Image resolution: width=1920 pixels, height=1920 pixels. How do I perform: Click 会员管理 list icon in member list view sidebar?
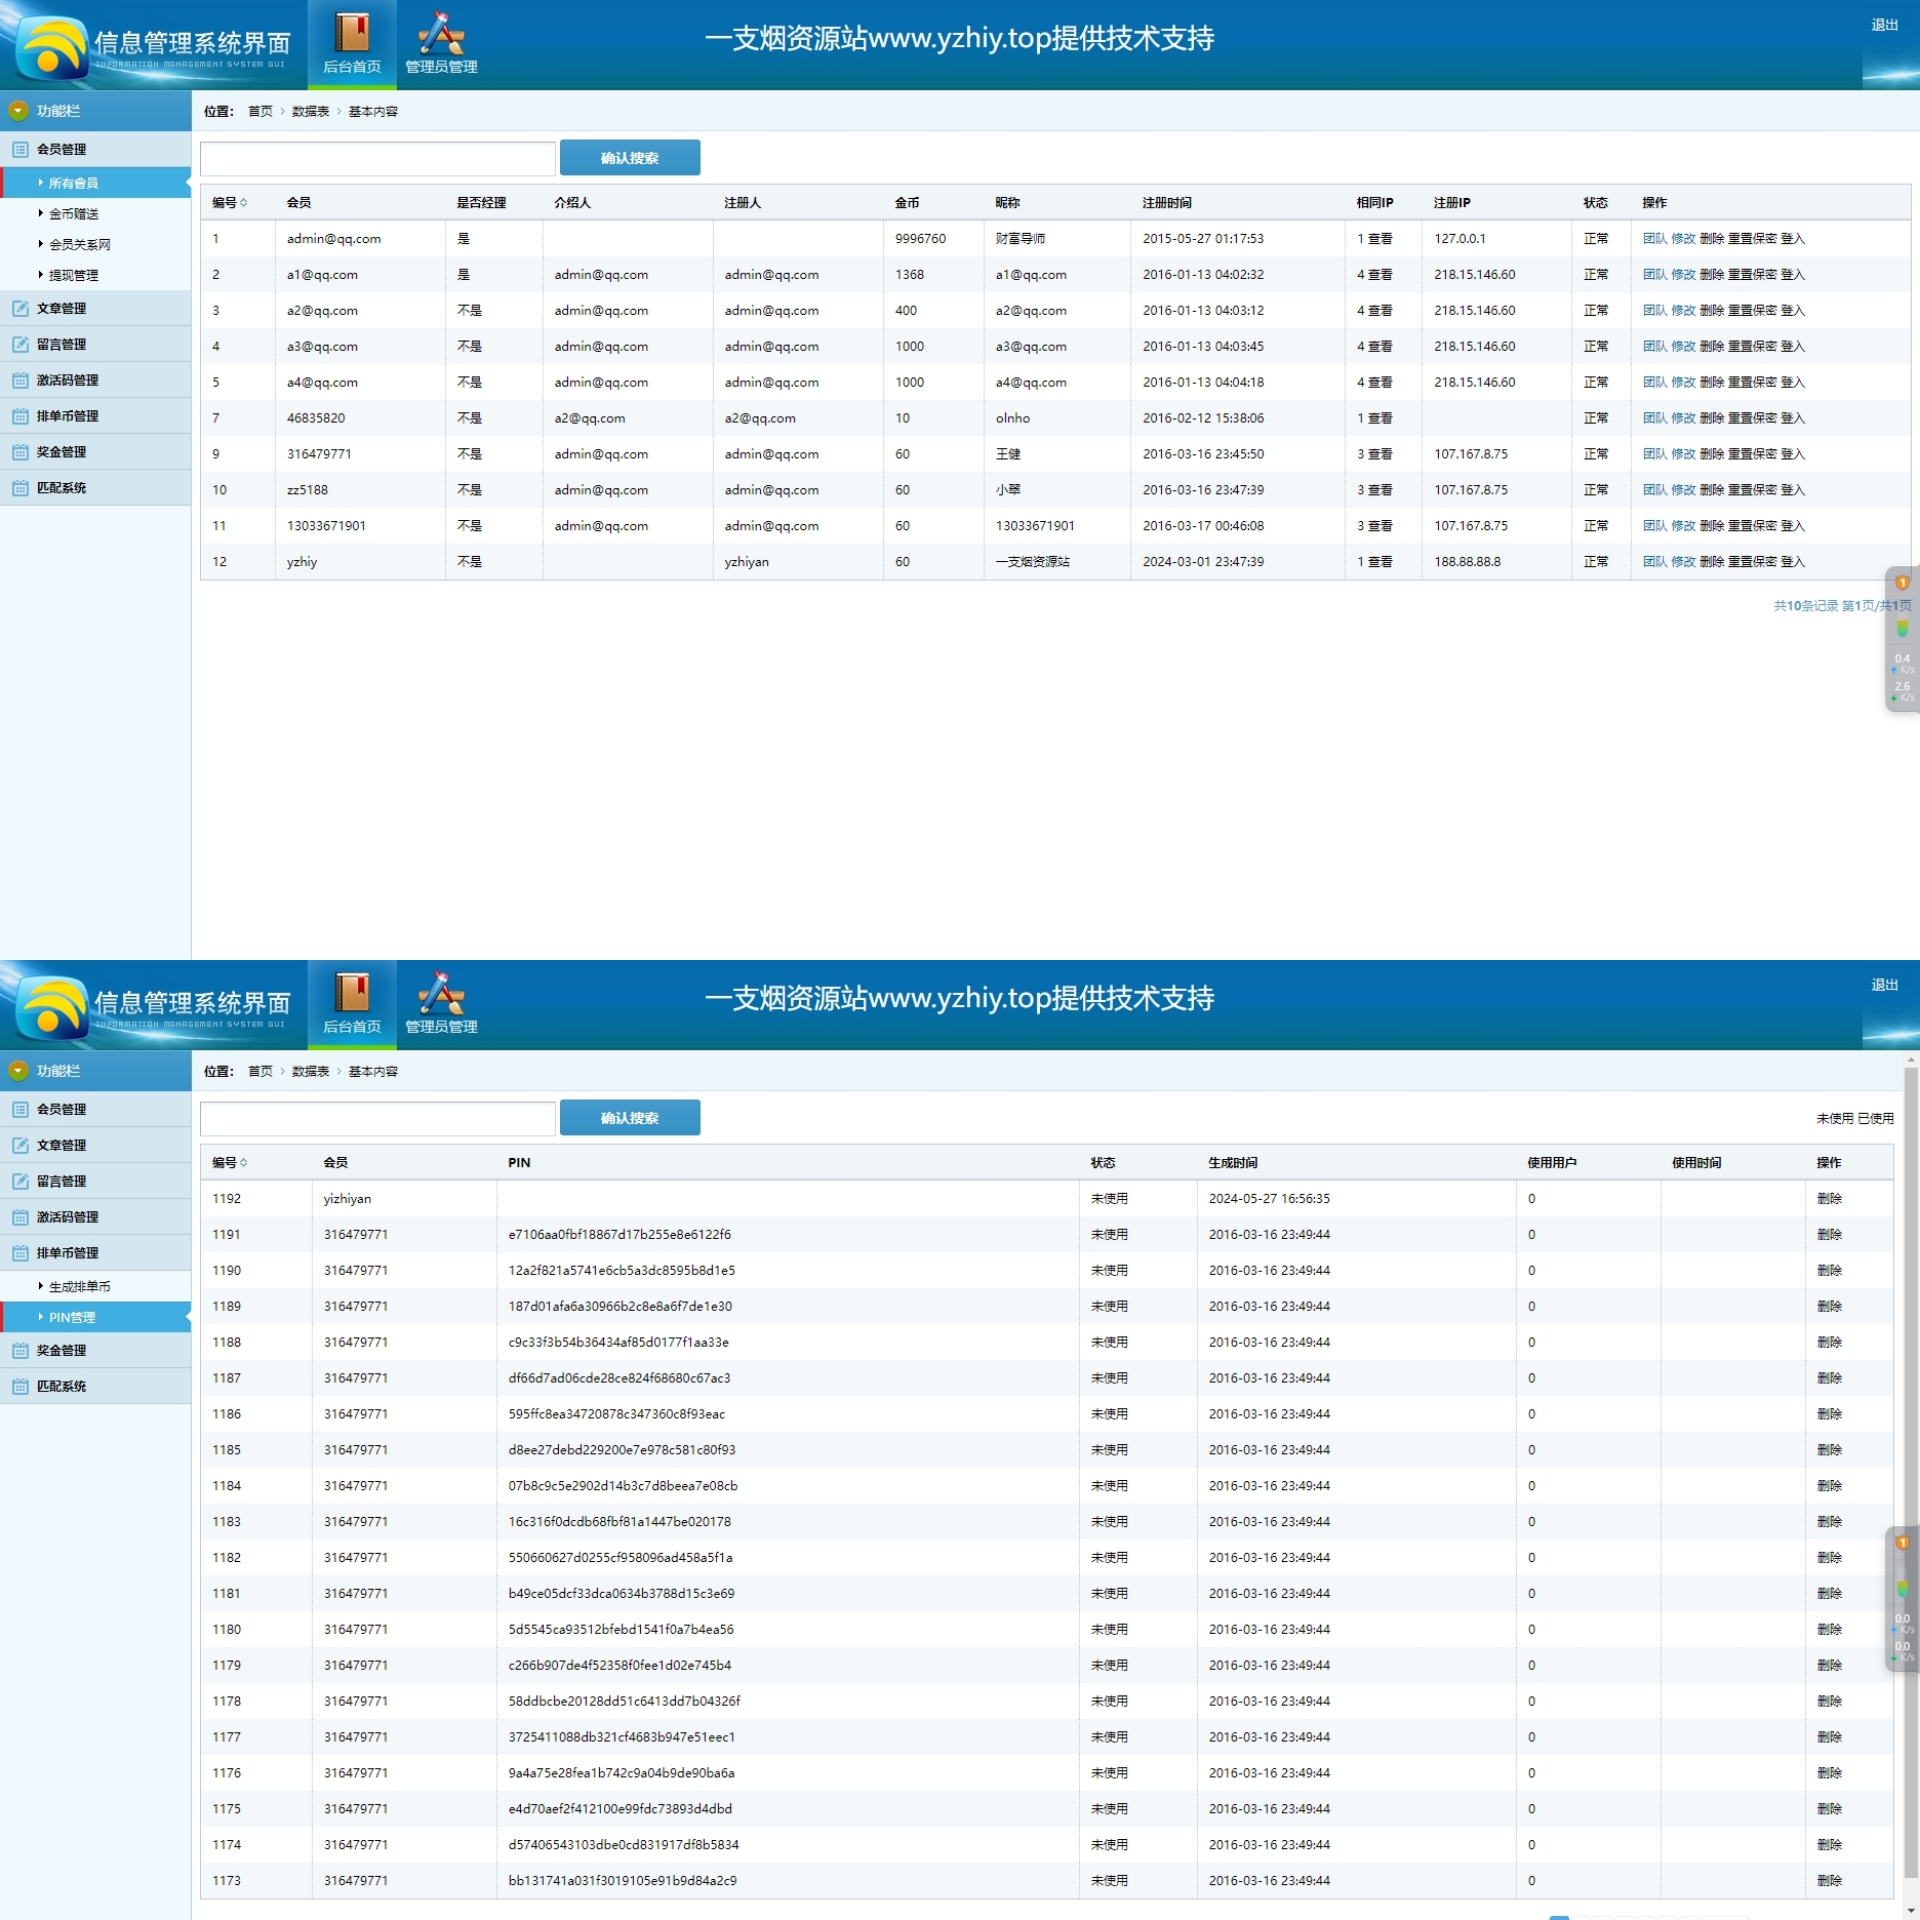(20, 149)
